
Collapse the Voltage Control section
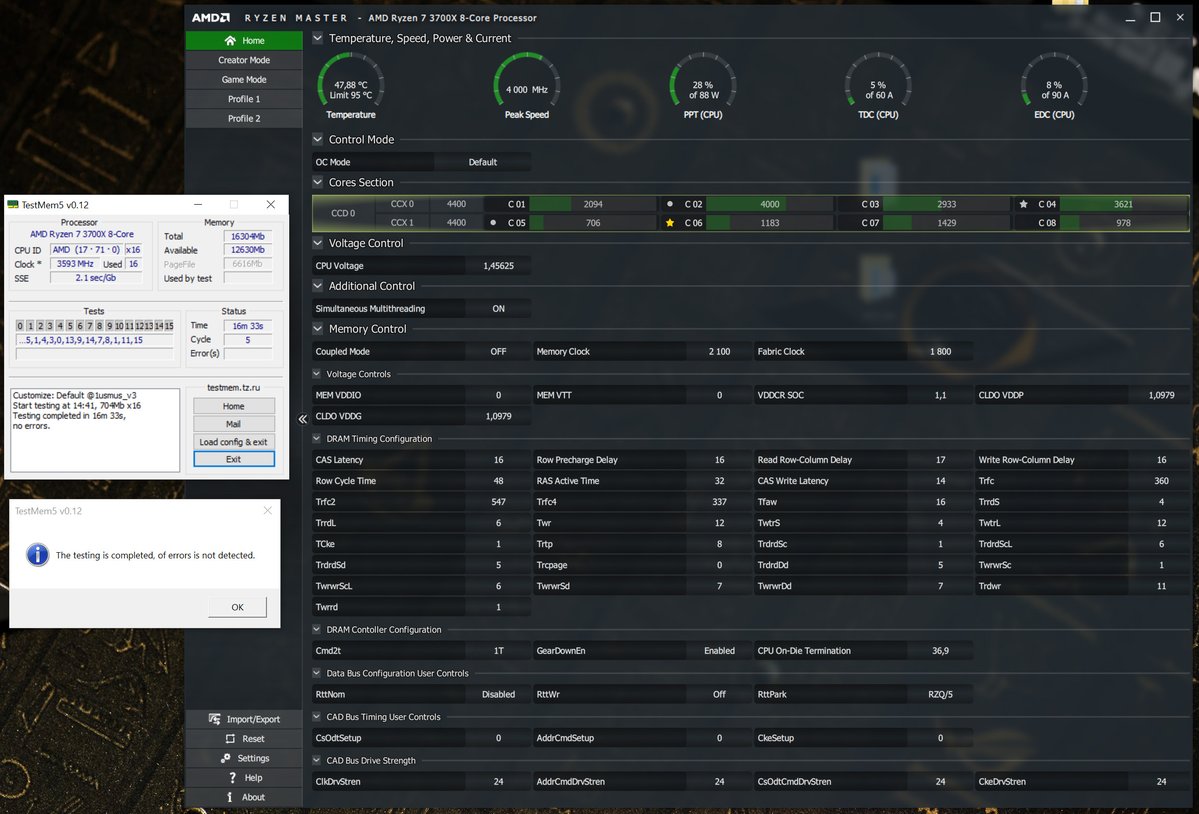[x=317, y=243]
